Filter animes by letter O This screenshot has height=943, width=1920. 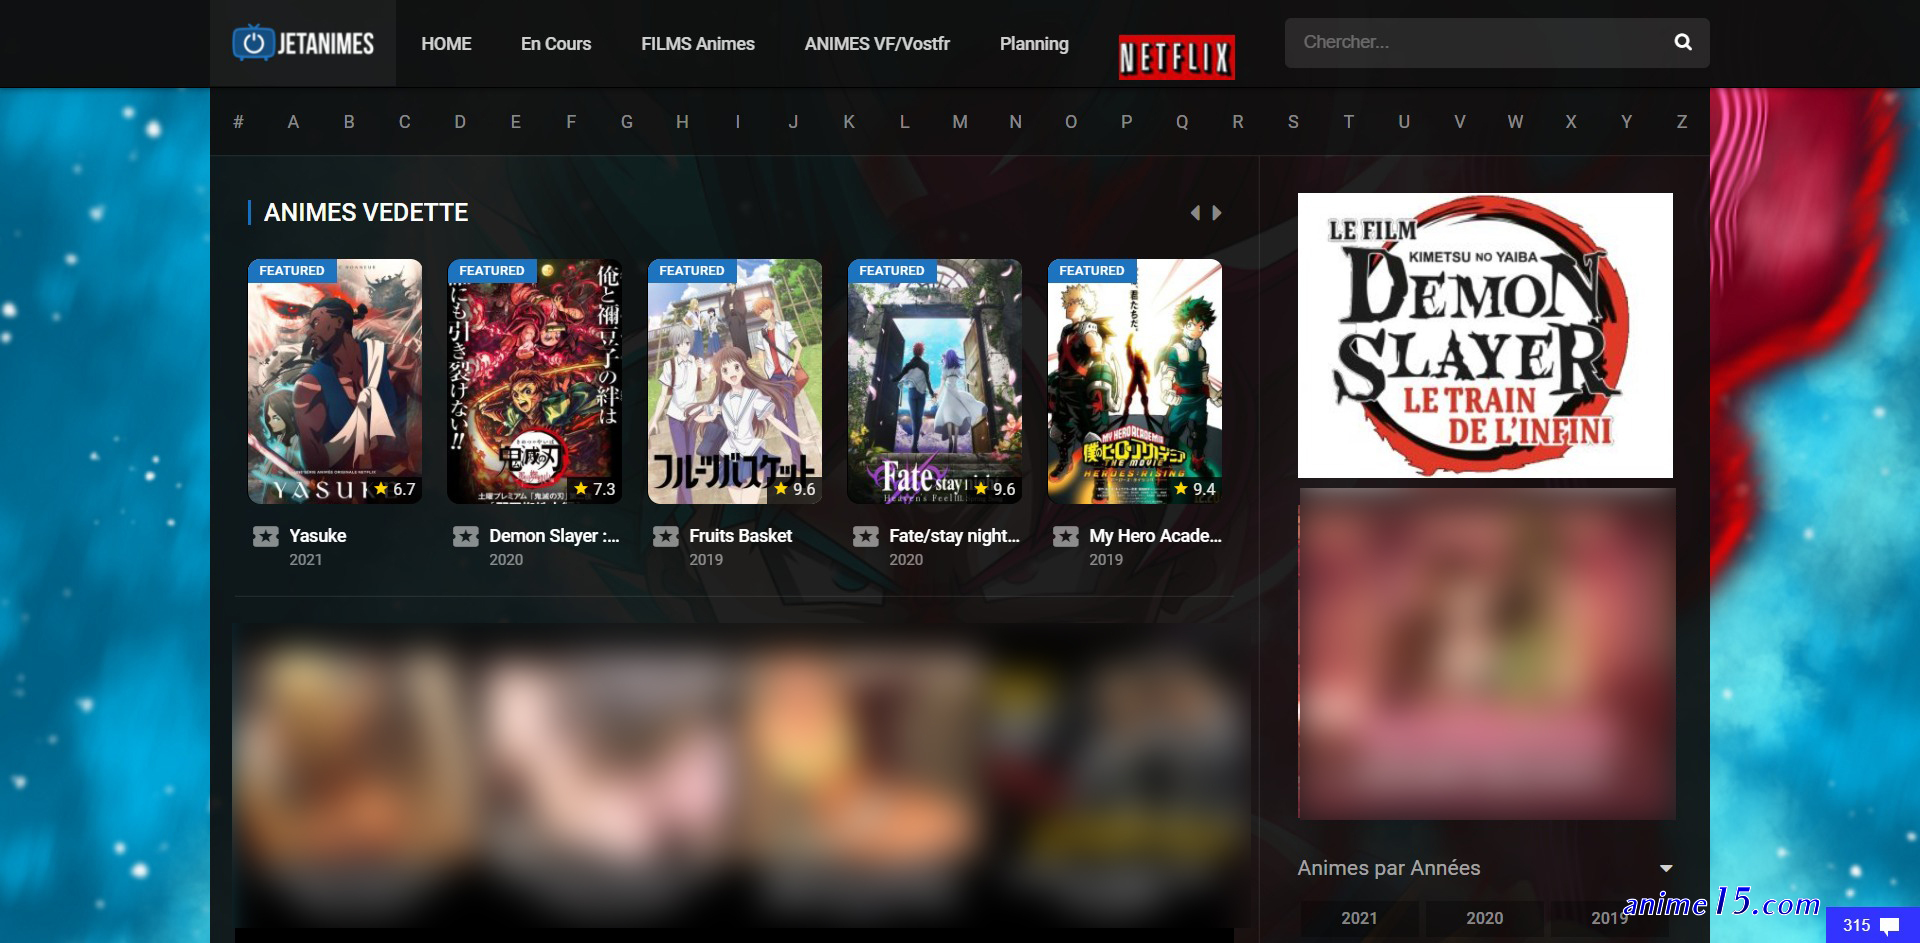(1071, 122)
